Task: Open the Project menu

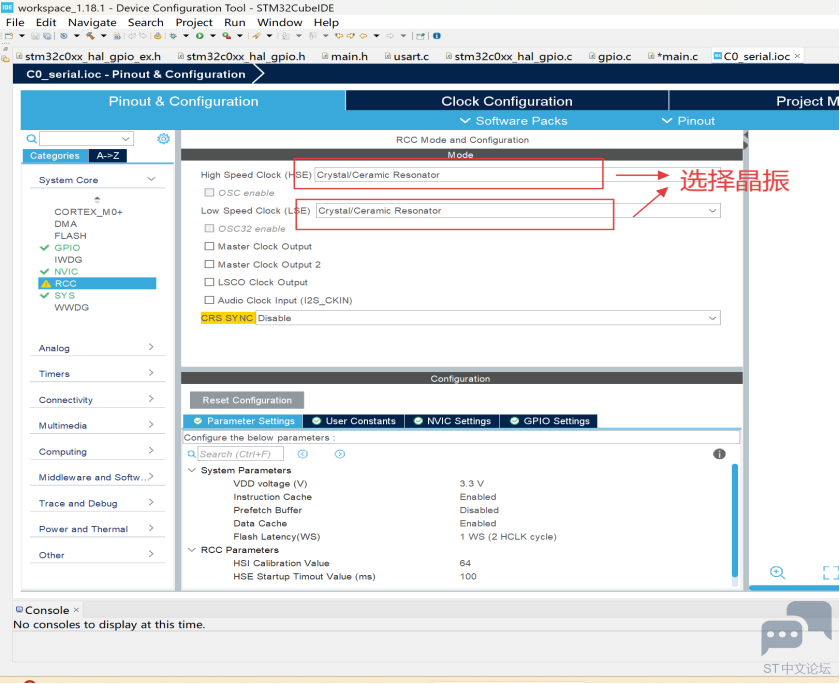Action: [194, 22]
